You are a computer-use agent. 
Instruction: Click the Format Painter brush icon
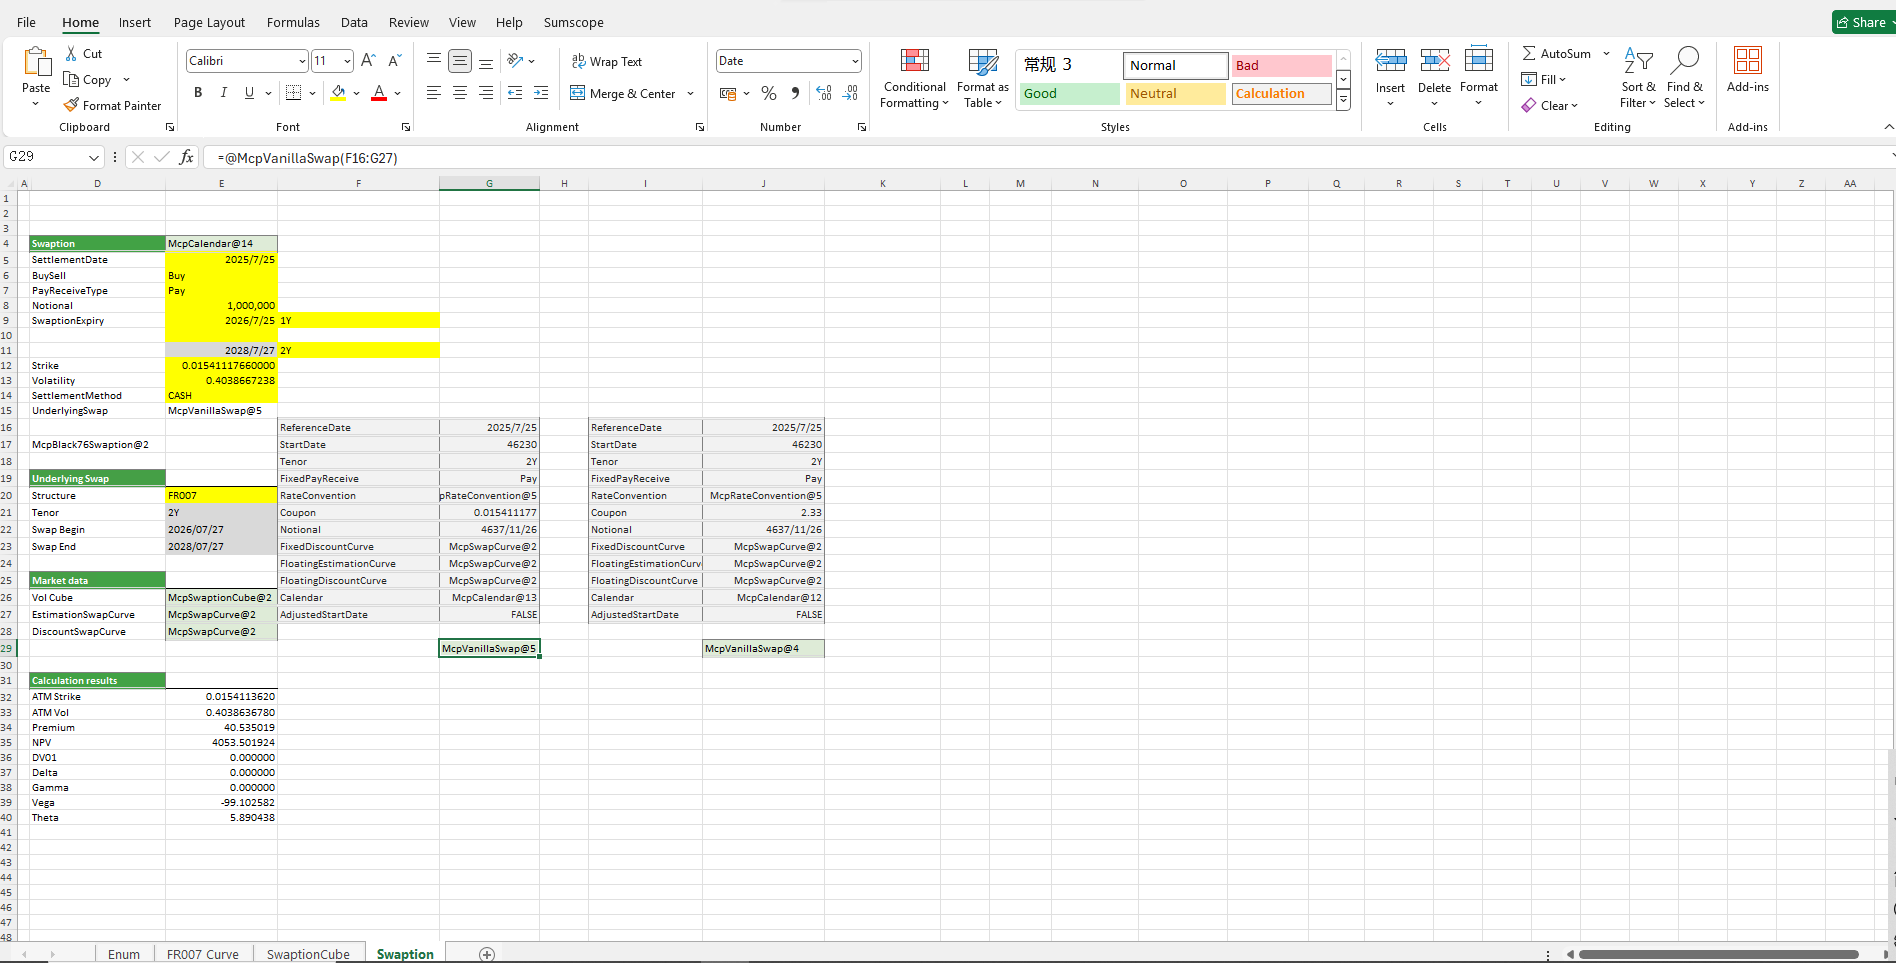[x=71, y=105]
